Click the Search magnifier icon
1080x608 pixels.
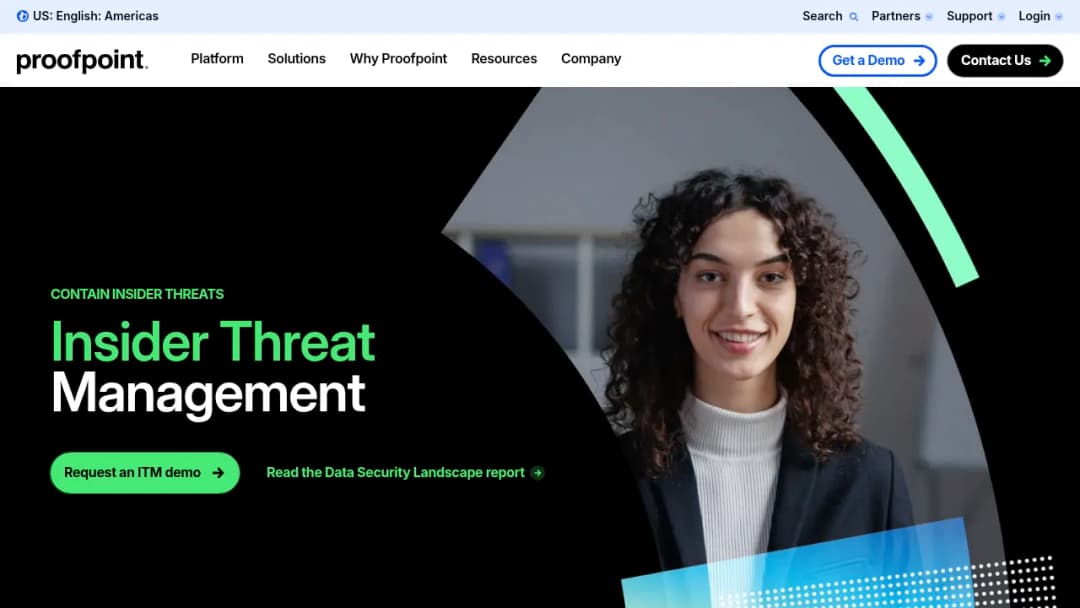[853, 17]
